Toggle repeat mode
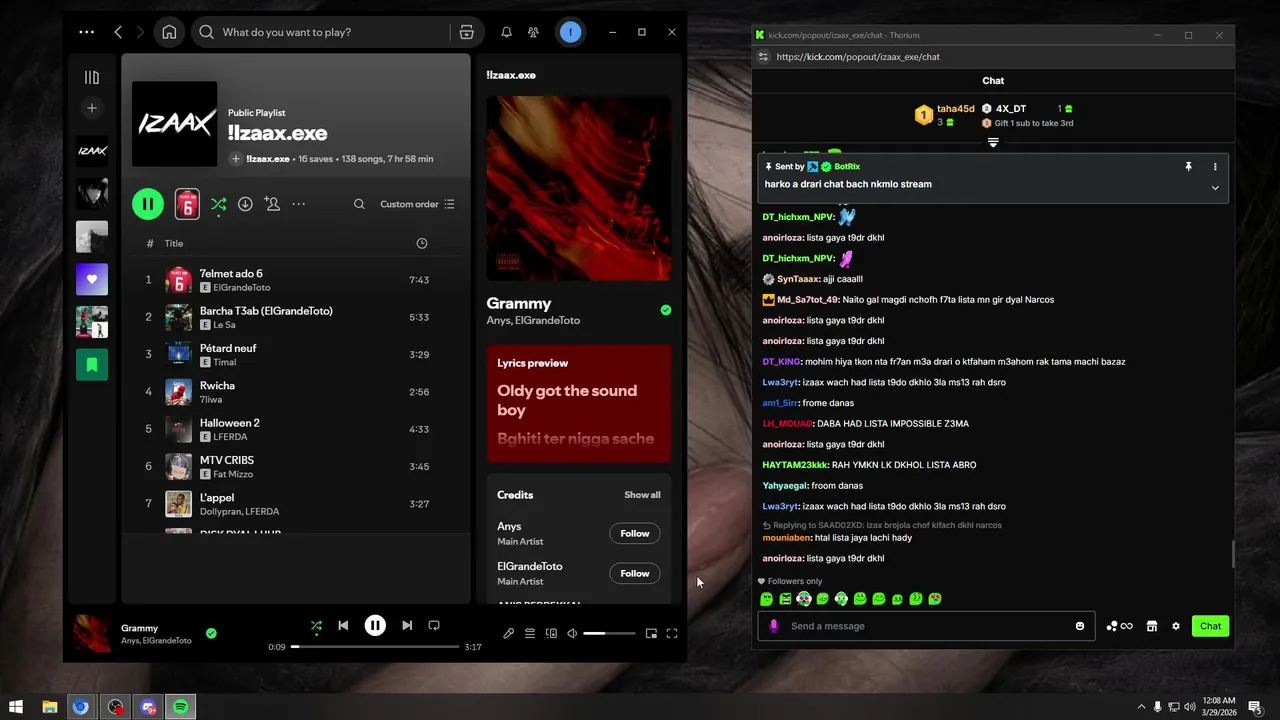1280x720 pixels. [434, 625]
